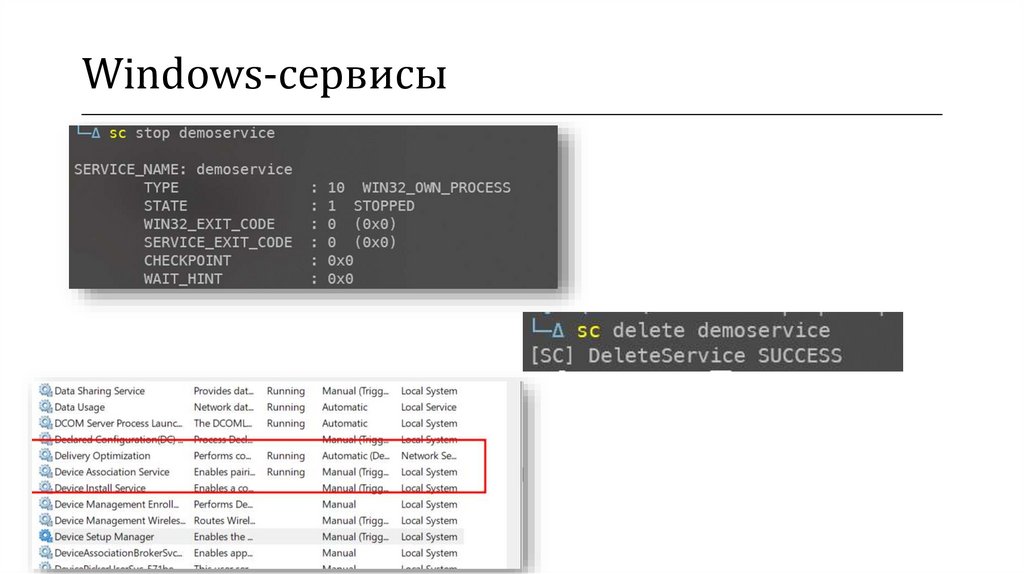
Task: Select the Data Sharing Service name
Action: [x=99, y=391]
